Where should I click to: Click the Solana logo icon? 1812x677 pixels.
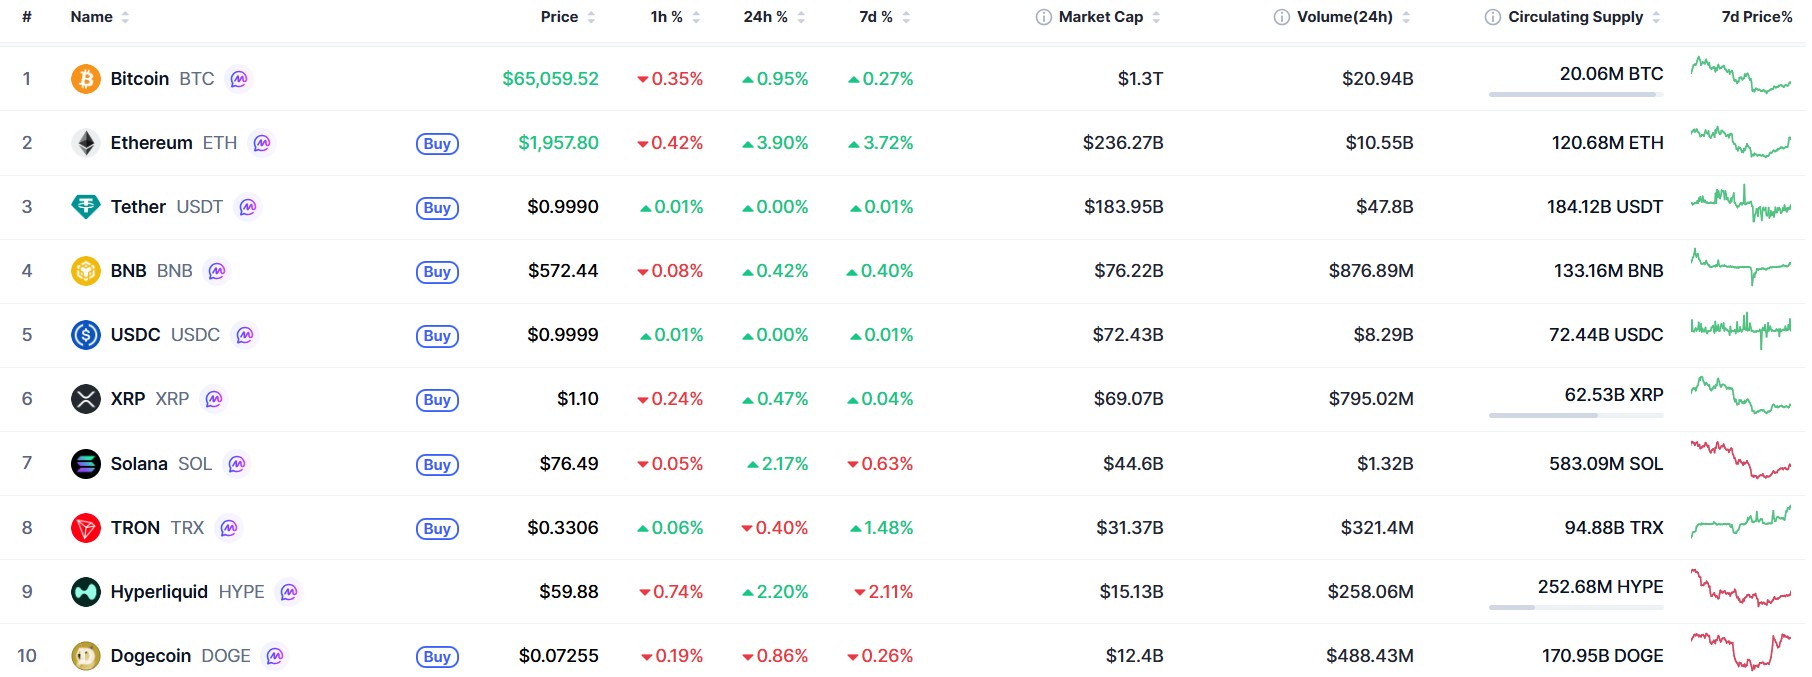(x=86, y=464)
